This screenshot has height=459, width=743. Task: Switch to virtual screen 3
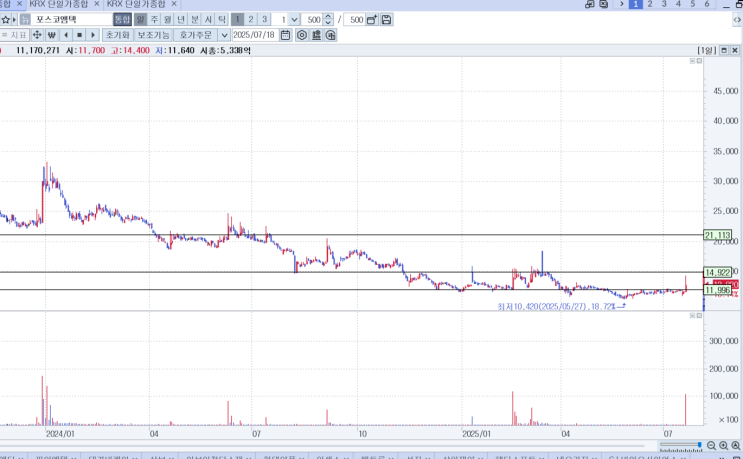click(x=664, y=4)
